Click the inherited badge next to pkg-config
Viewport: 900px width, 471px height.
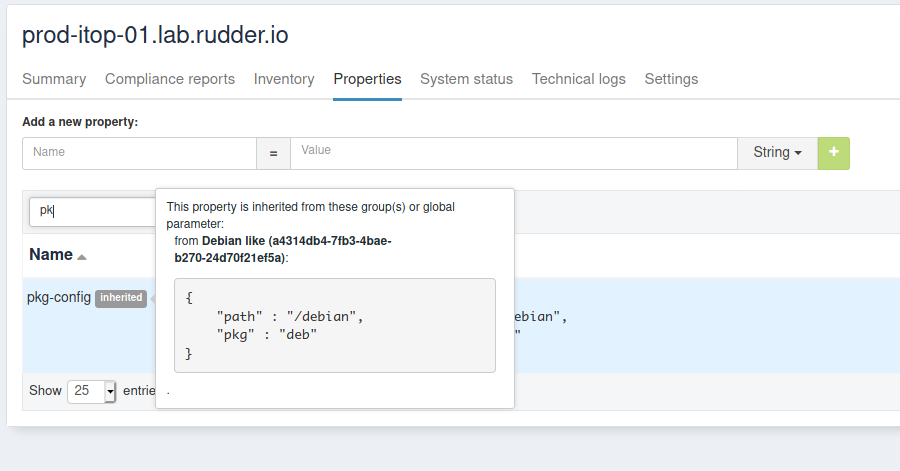point(121,298)
